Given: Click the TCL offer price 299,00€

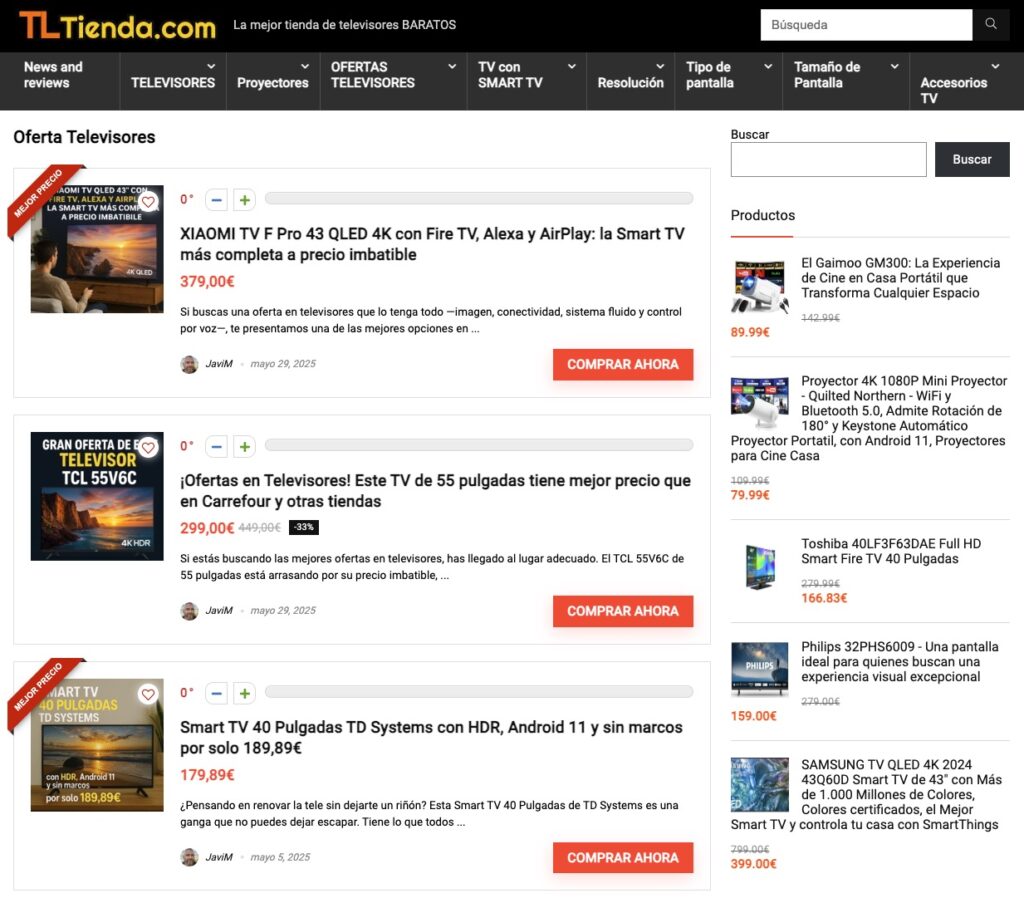Looking at the screenshot, I should coord(207,528).
